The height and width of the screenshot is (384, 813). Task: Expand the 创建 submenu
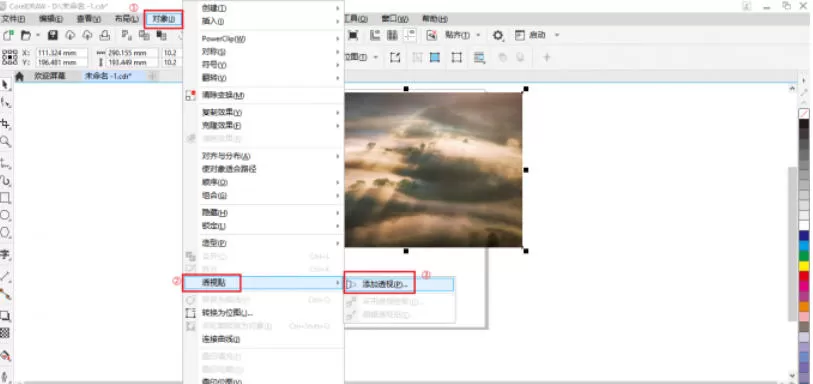point(264,8)
